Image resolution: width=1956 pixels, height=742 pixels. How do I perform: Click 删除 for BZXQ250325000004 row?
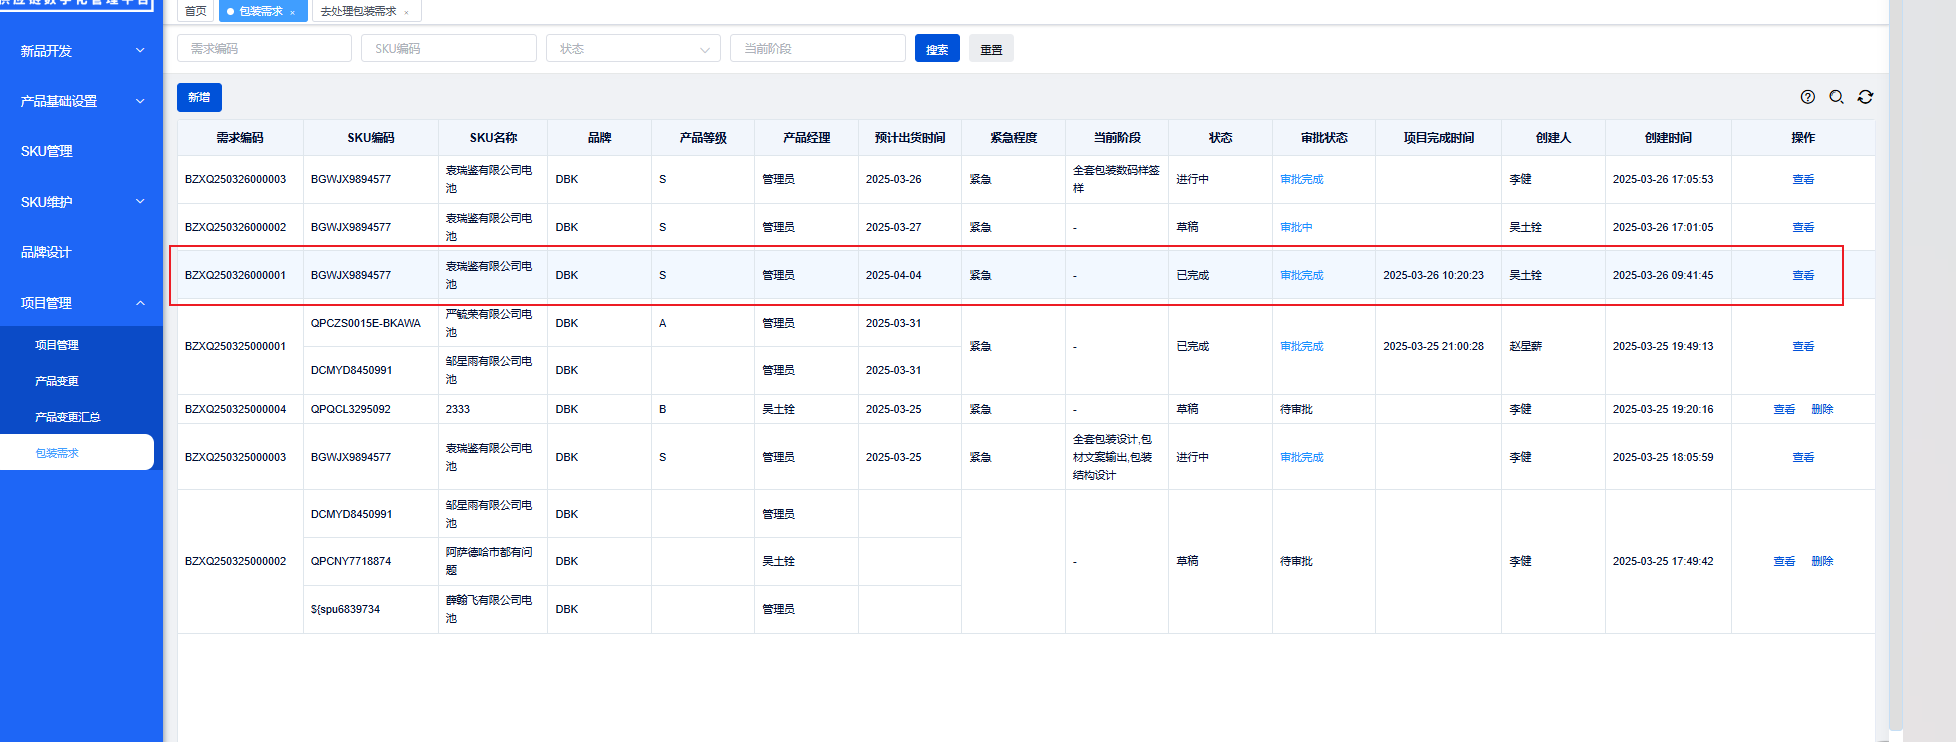coord(1821,409)
